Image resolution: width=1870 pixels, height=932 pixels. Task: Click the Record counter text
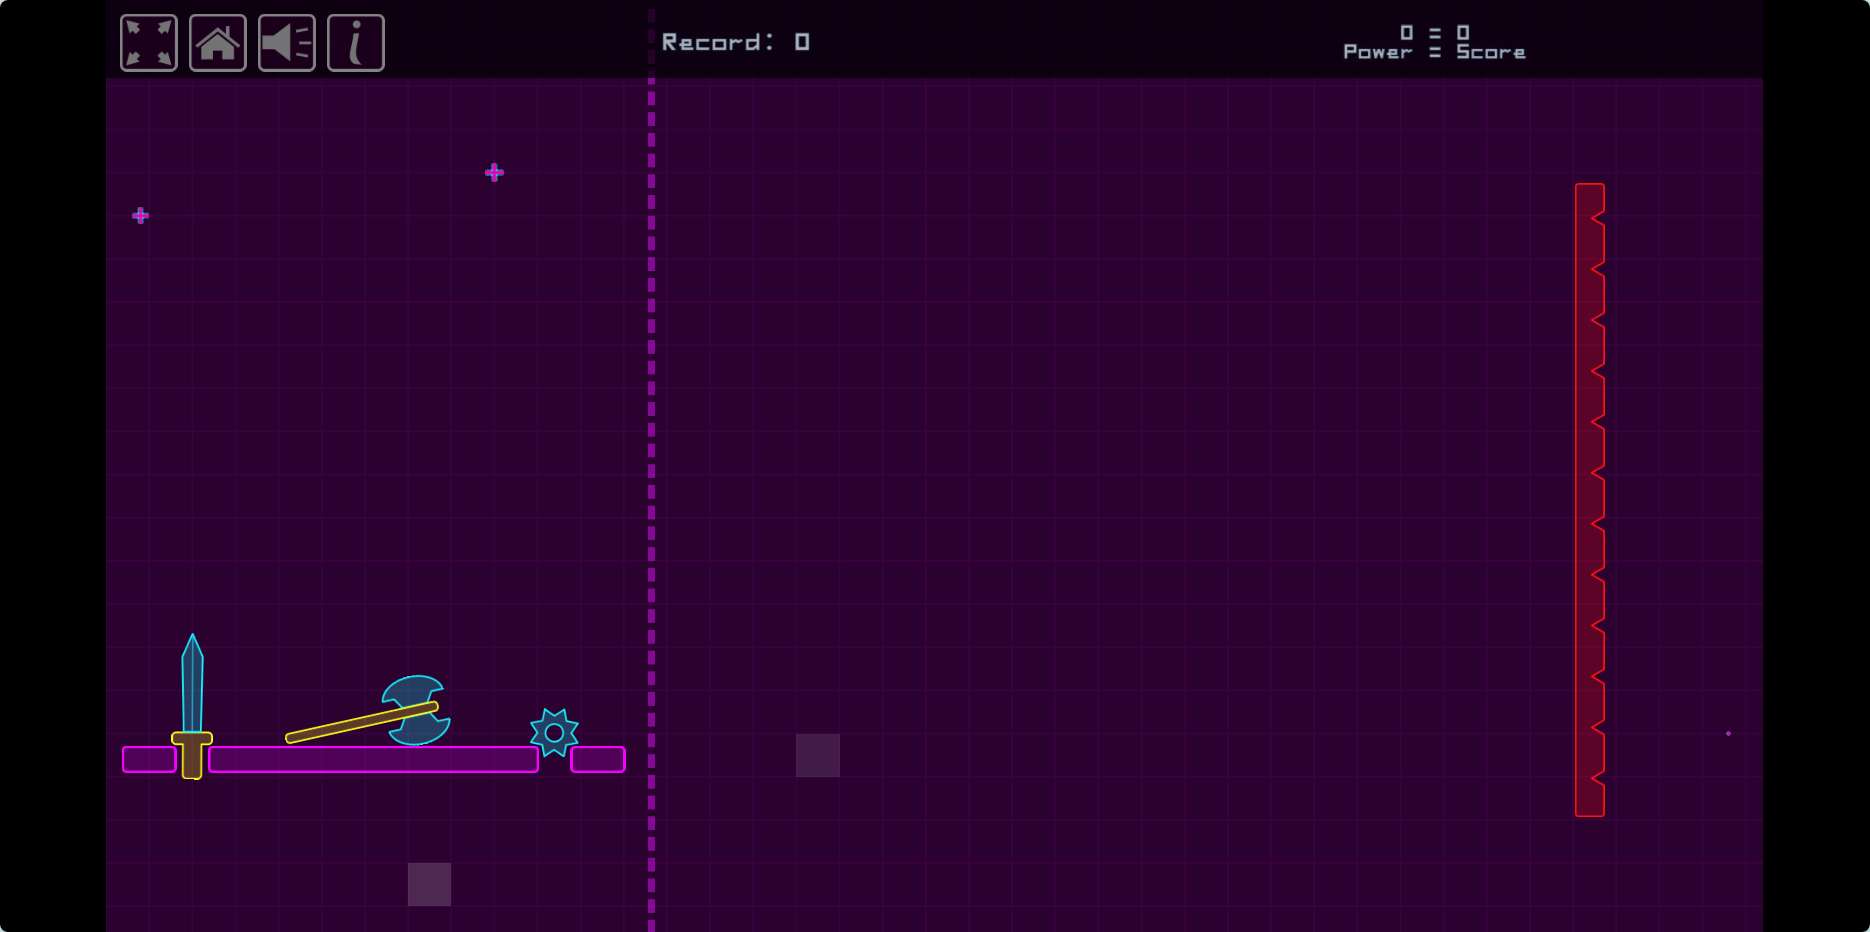point(735,42)
